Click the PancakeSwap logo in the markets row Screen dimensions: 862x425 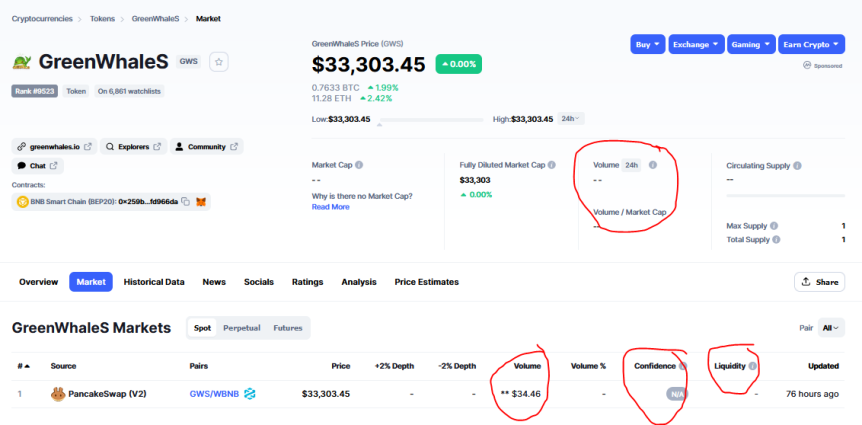[58, 394]
